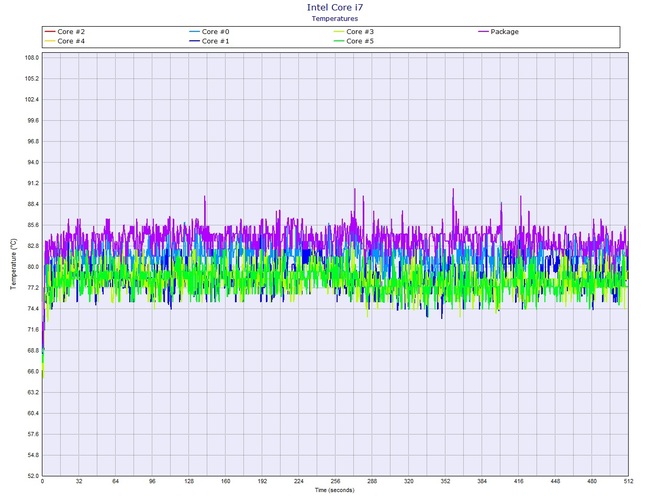Click the lime Core #3 color line

pyautogui.click(x=339, y=32)
